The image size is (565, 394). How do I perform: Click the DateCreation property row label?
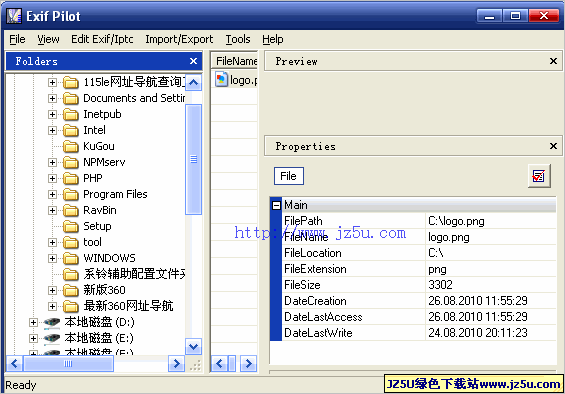[315, 301]
